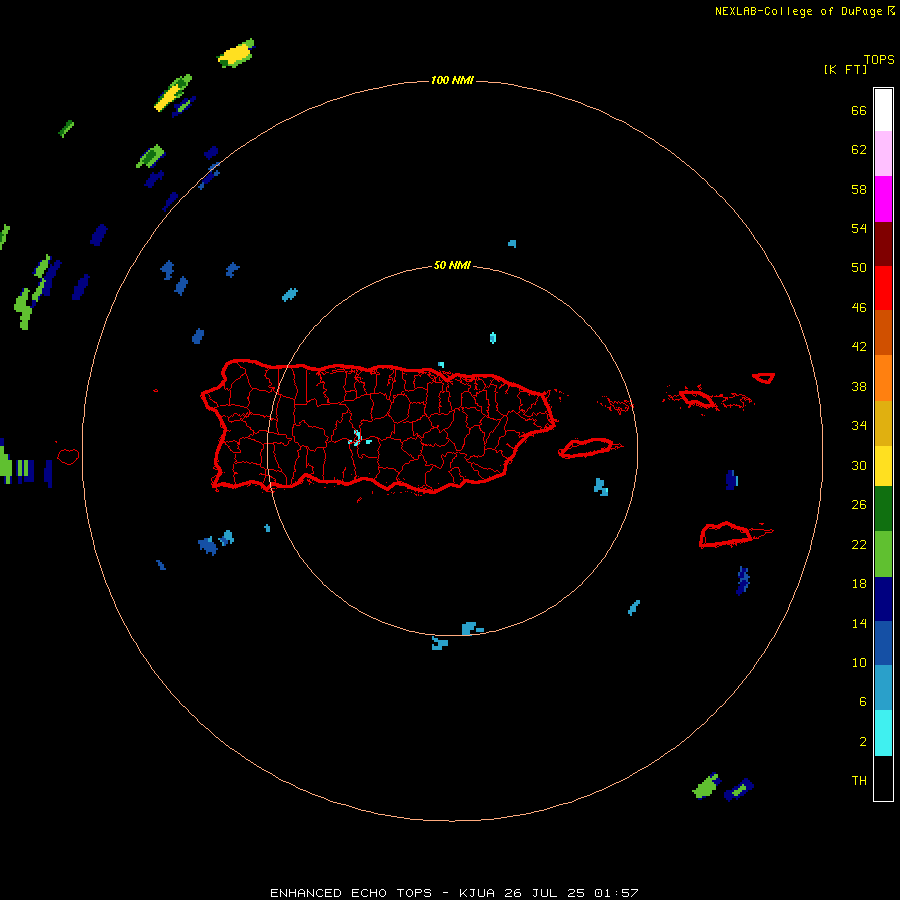Click the light blue echo on the 50 NMI ring bottom
Viewport: 900px width, 900px height.
(472, 629)
